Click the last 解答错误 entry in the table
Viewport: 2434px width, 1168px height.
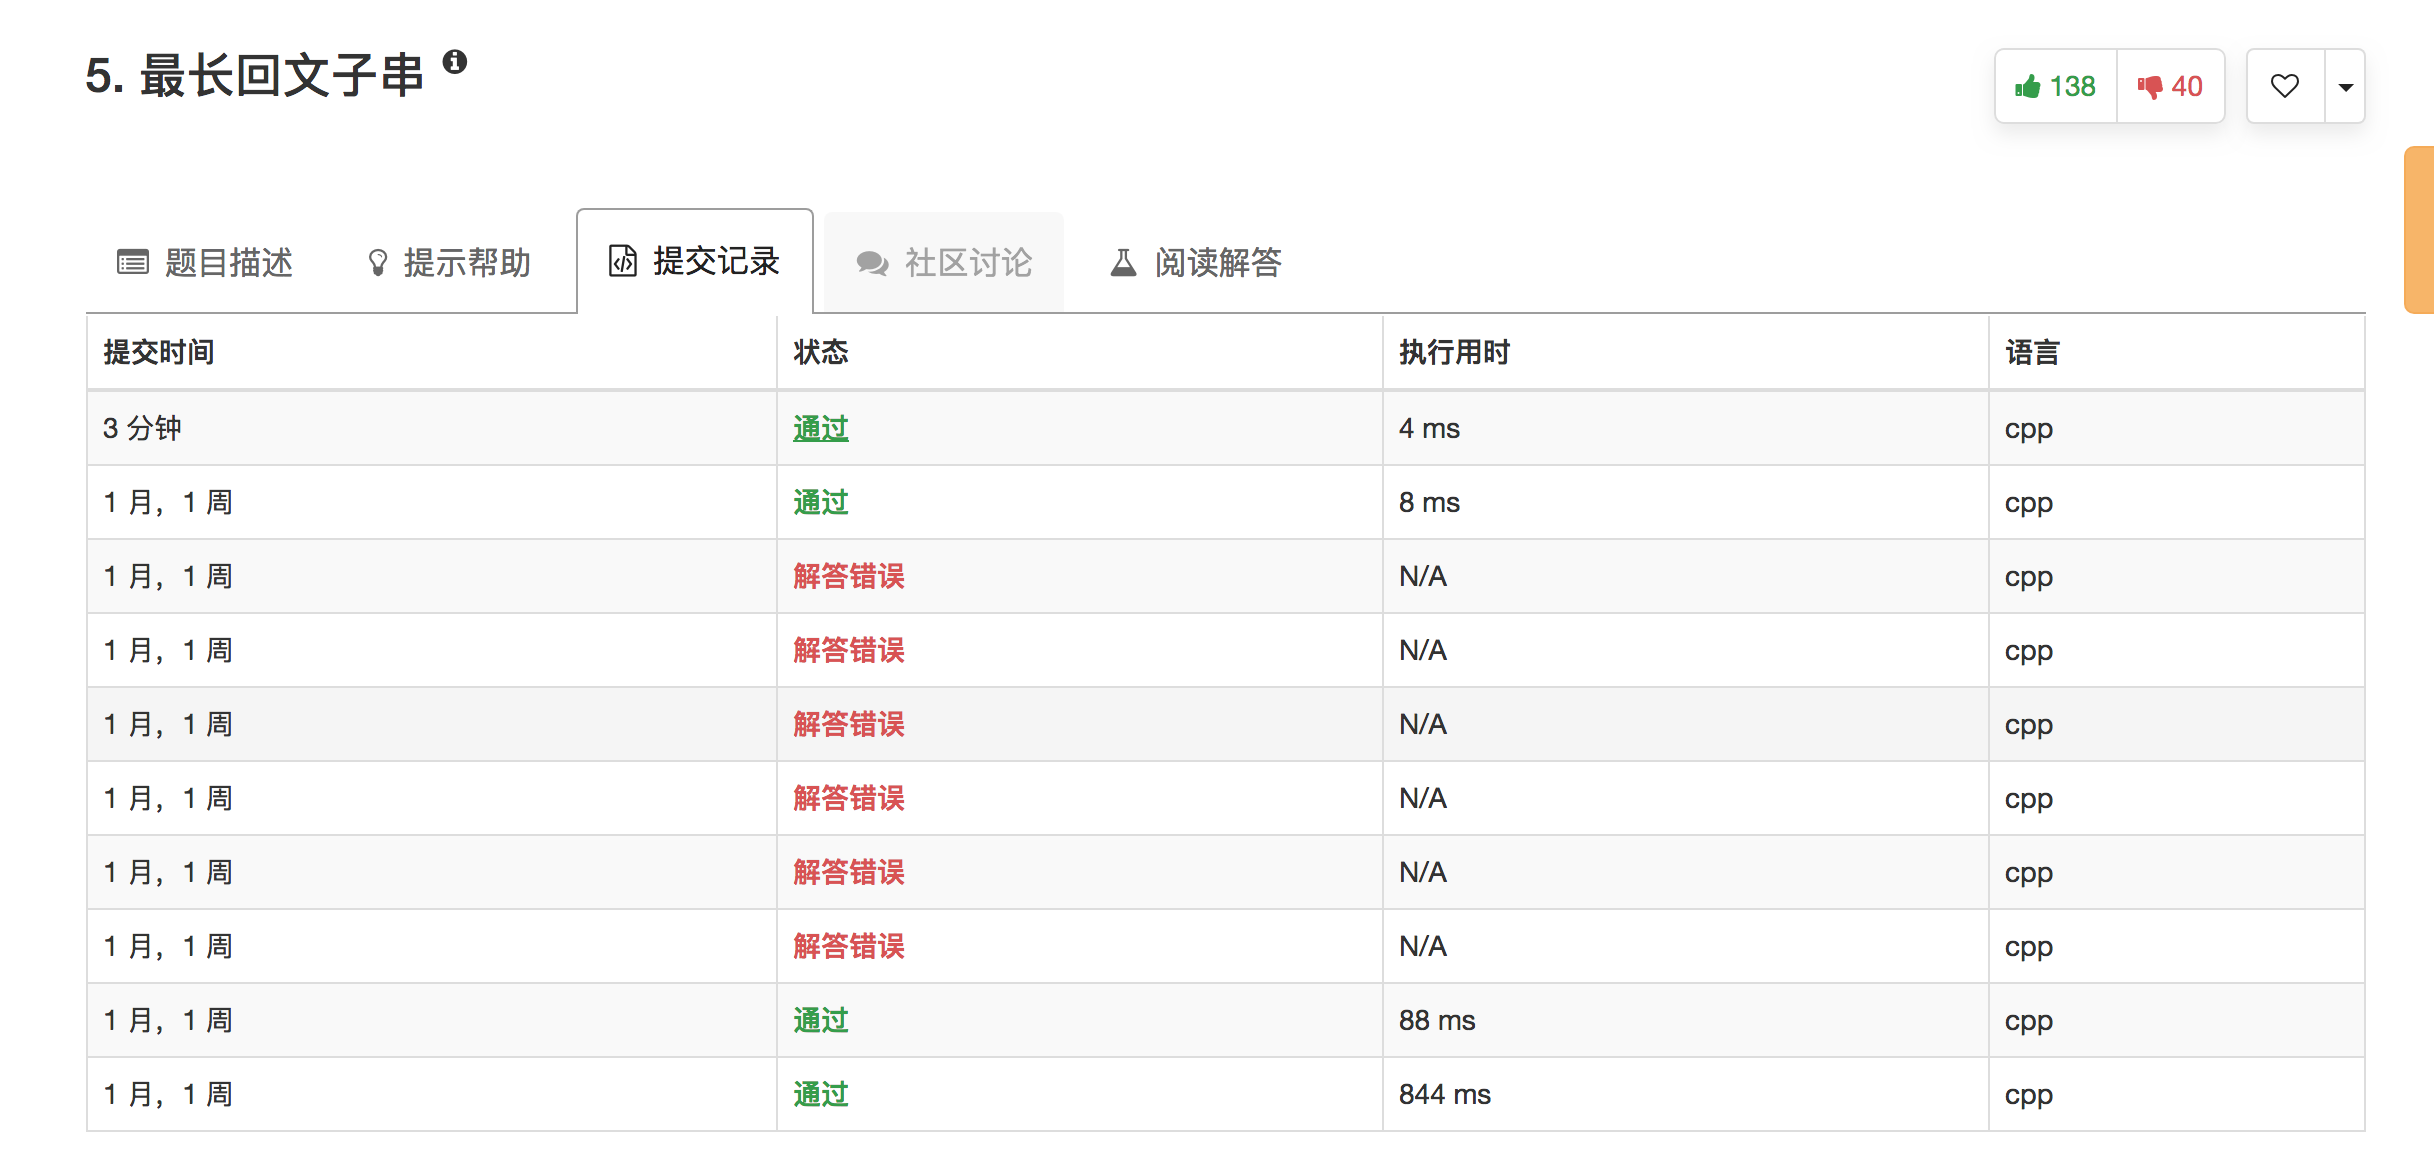pyautogui.click(x=848, y=946)
